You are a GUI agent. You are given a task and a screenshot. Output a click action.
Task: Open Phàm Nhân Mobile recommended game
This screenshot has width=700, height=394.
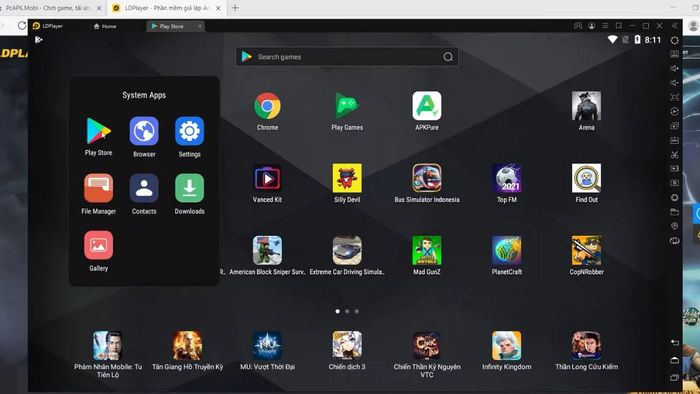click(x=108, y=346)
